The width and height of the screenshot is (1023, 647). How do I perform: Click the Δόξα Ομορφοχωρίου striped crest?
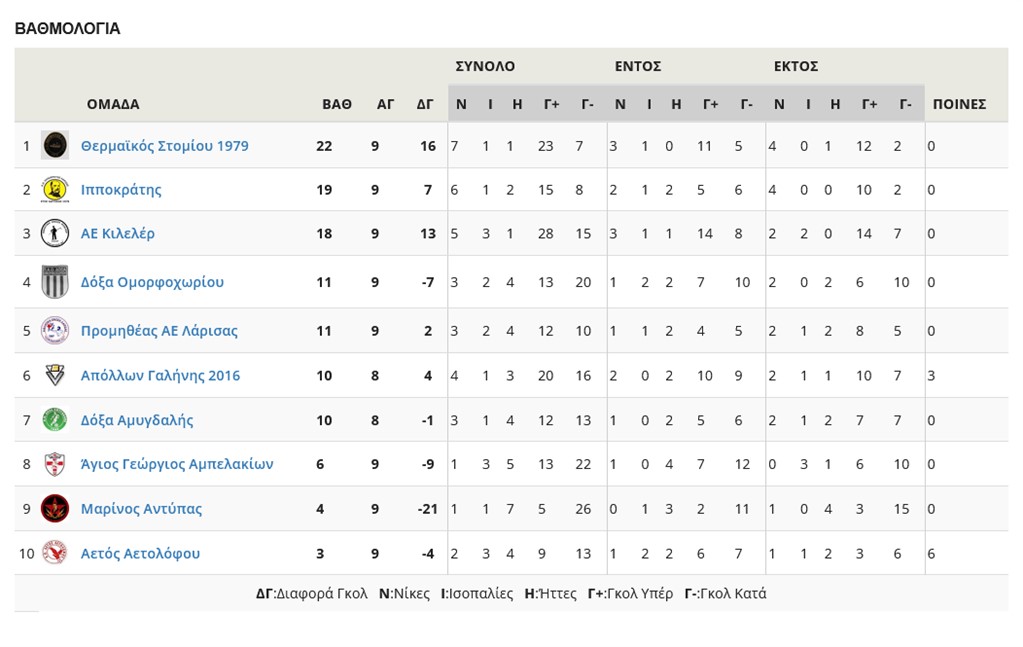click(55, 282)
